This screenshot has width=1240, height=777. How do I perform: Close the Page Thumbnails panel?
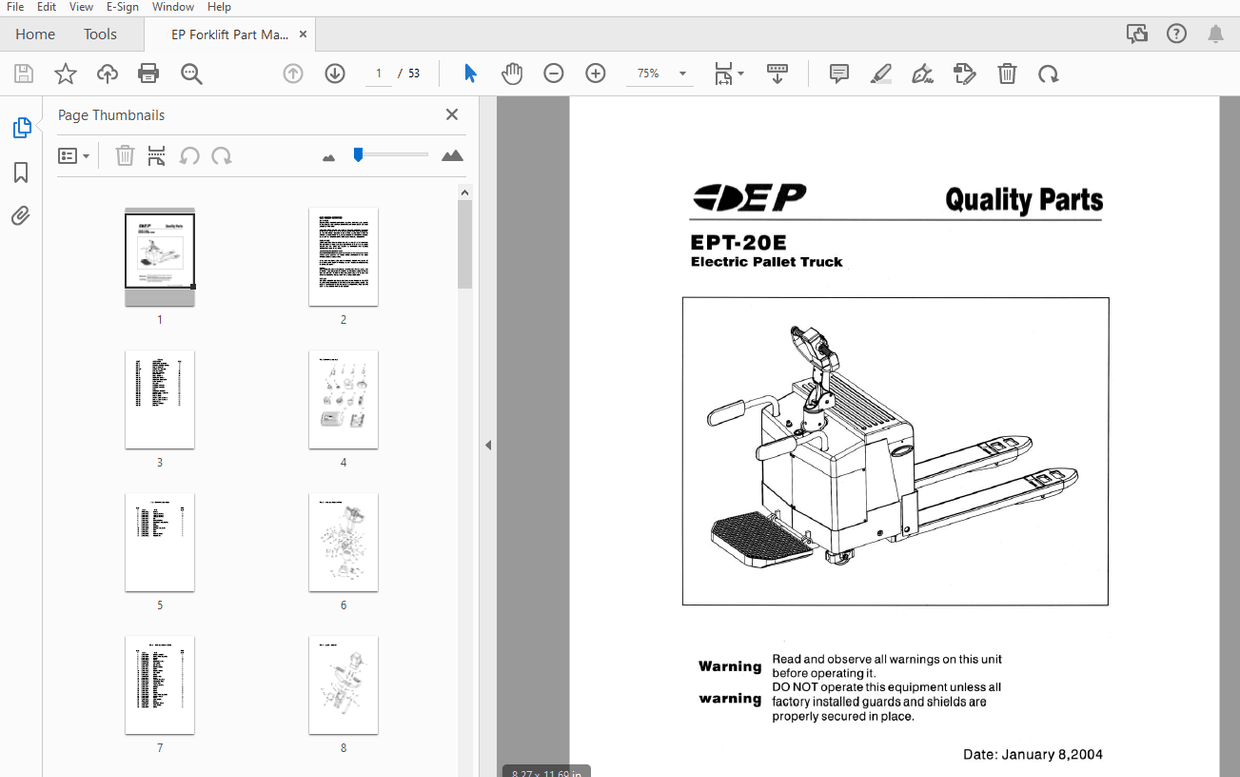(451, 114)
